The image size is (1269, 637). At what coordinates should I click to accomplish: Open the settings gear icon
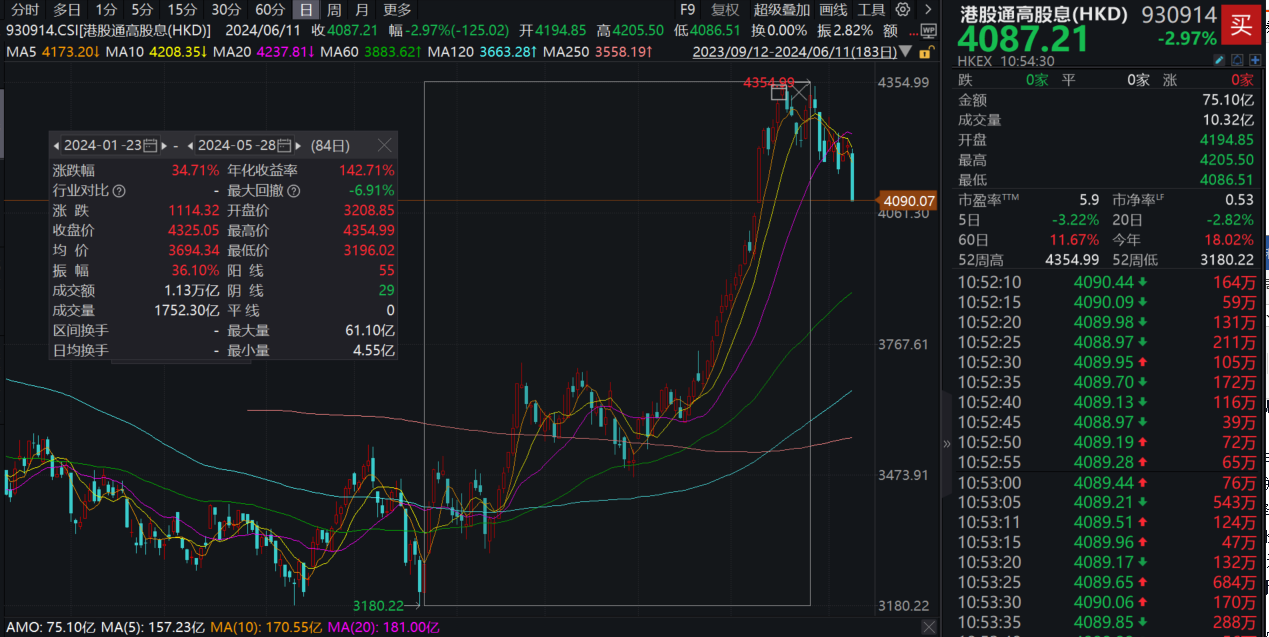(902, 10)
